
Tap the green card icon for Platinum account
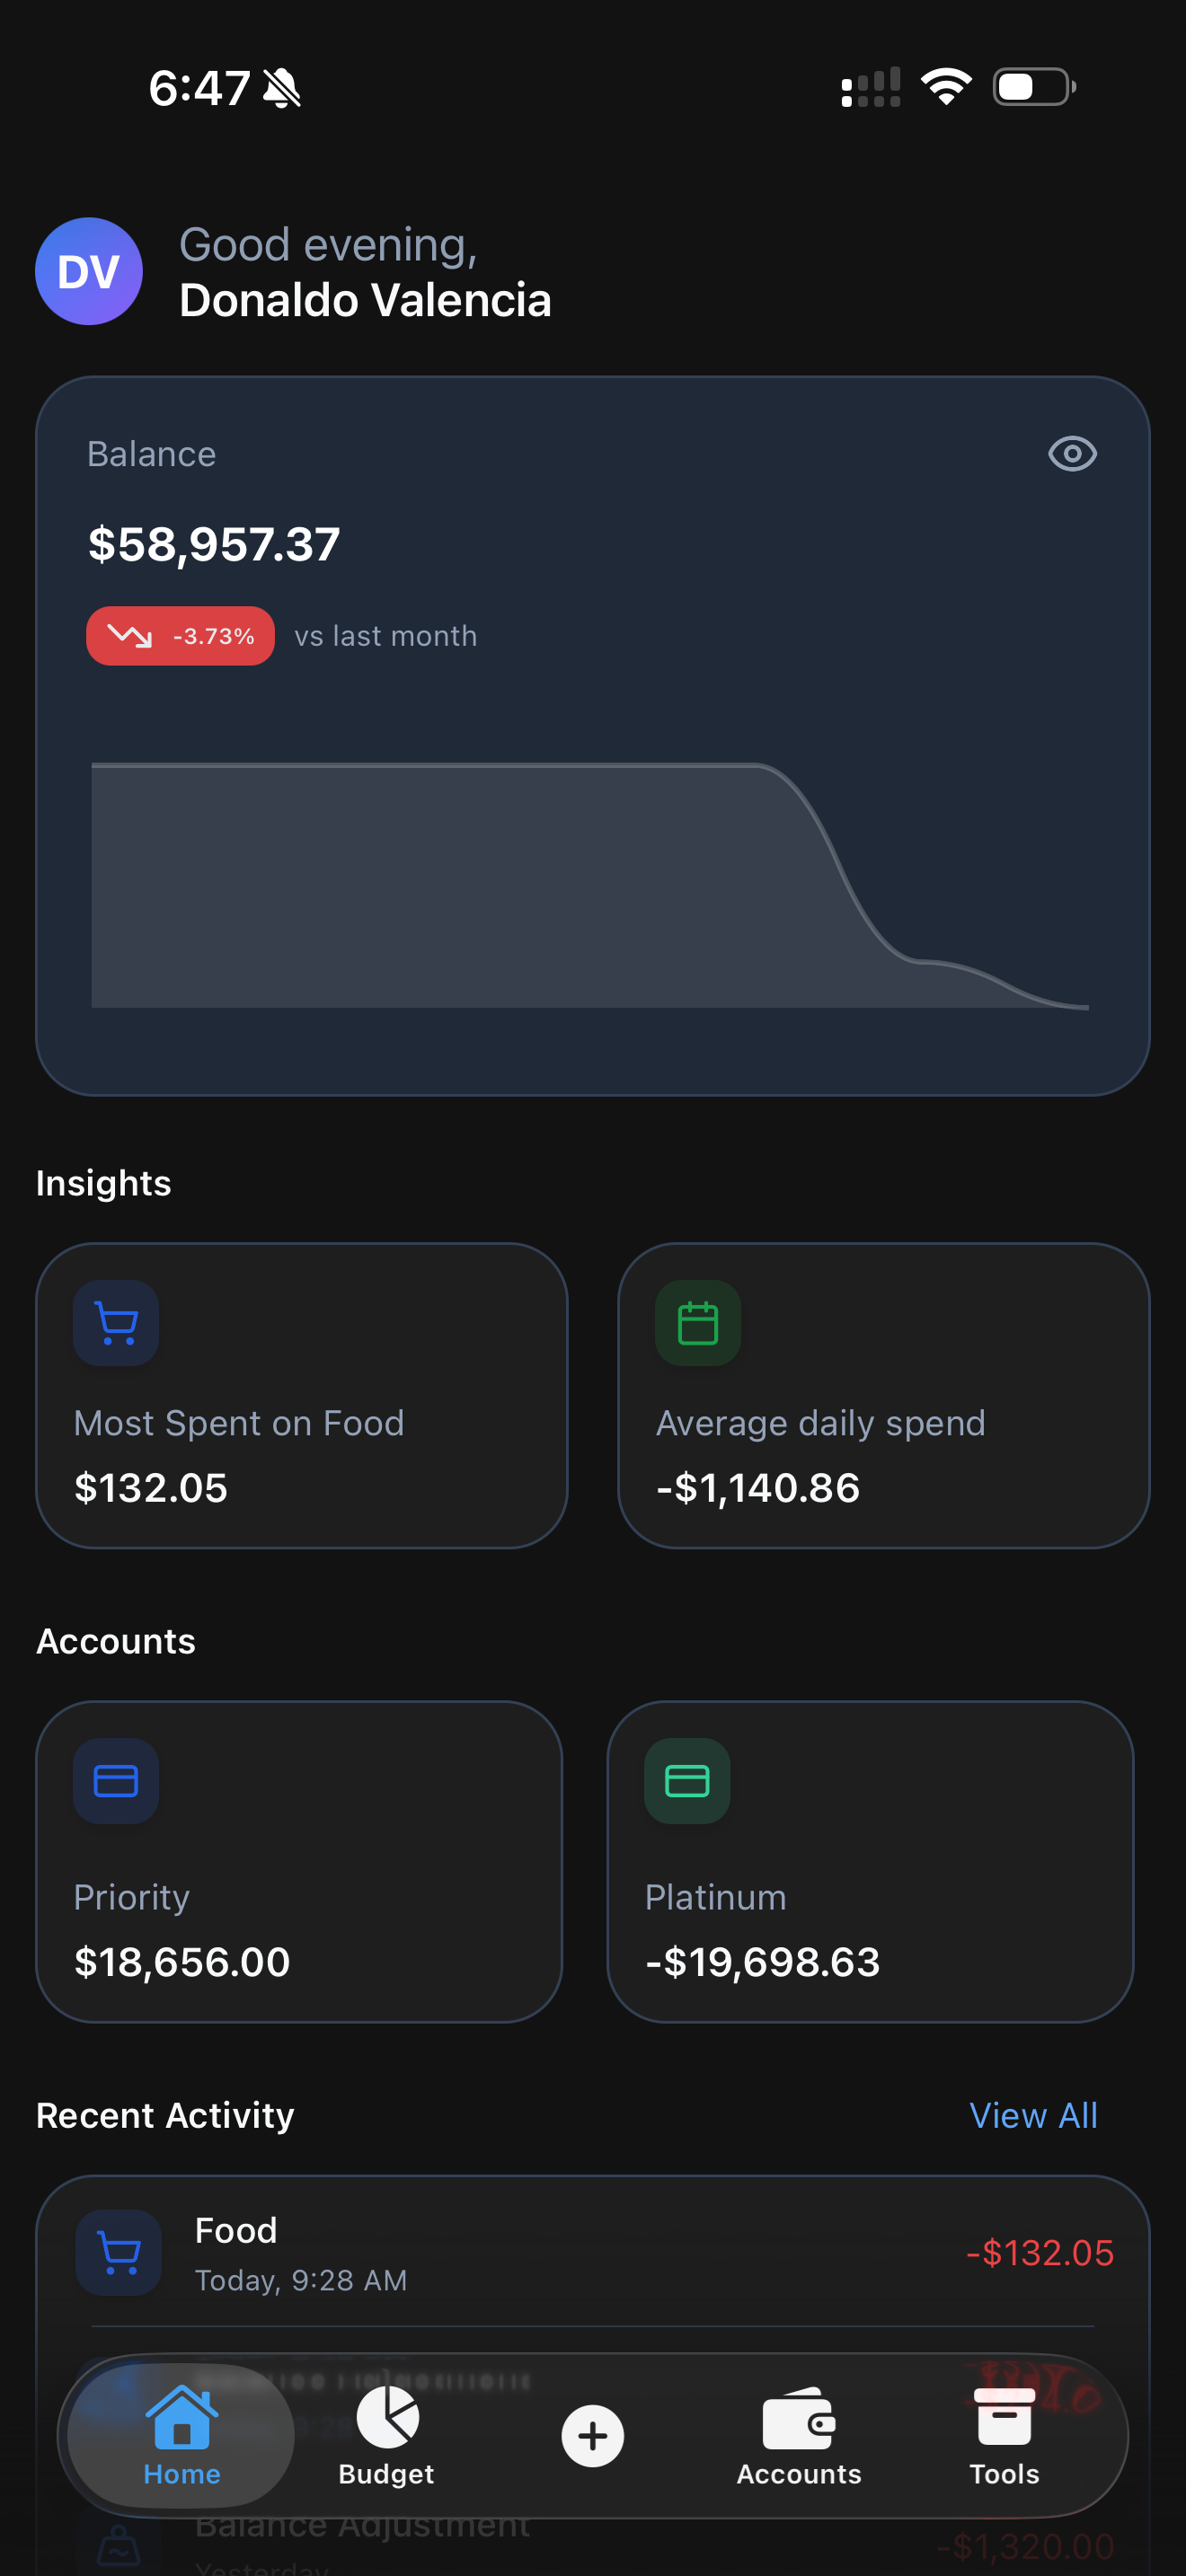(687, 1781)
